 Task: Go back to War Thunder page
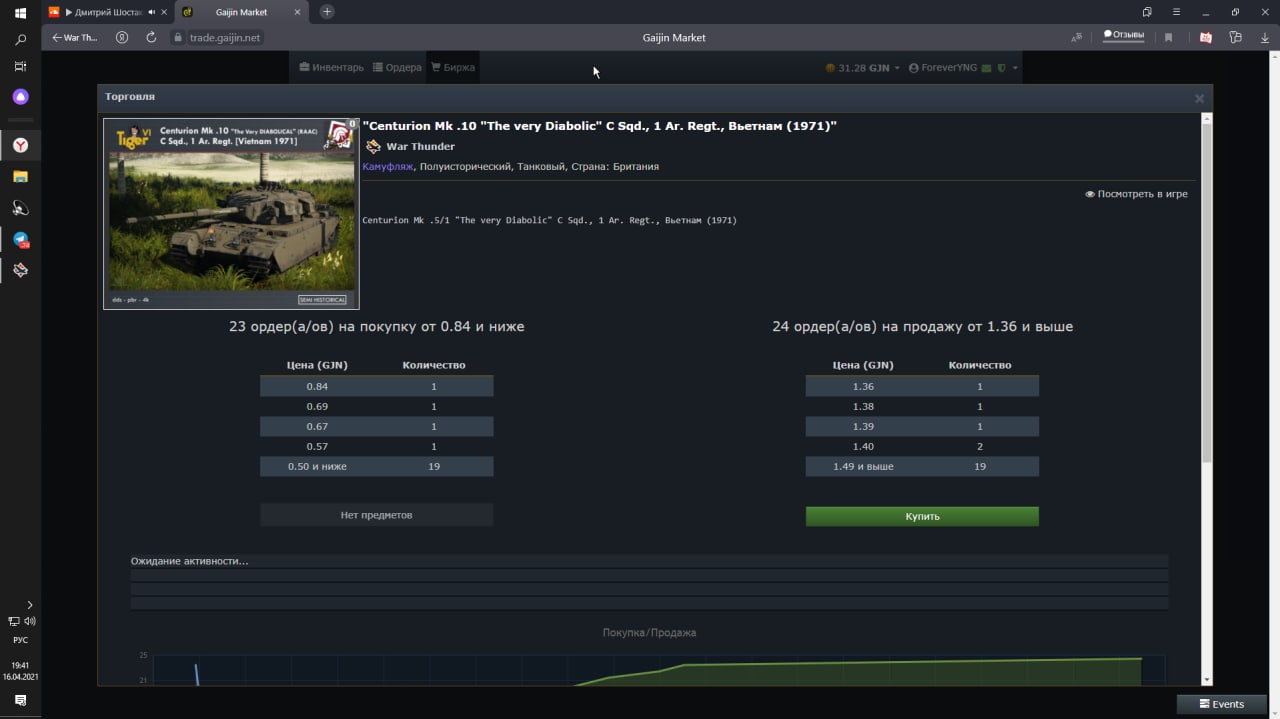(75, 37)
